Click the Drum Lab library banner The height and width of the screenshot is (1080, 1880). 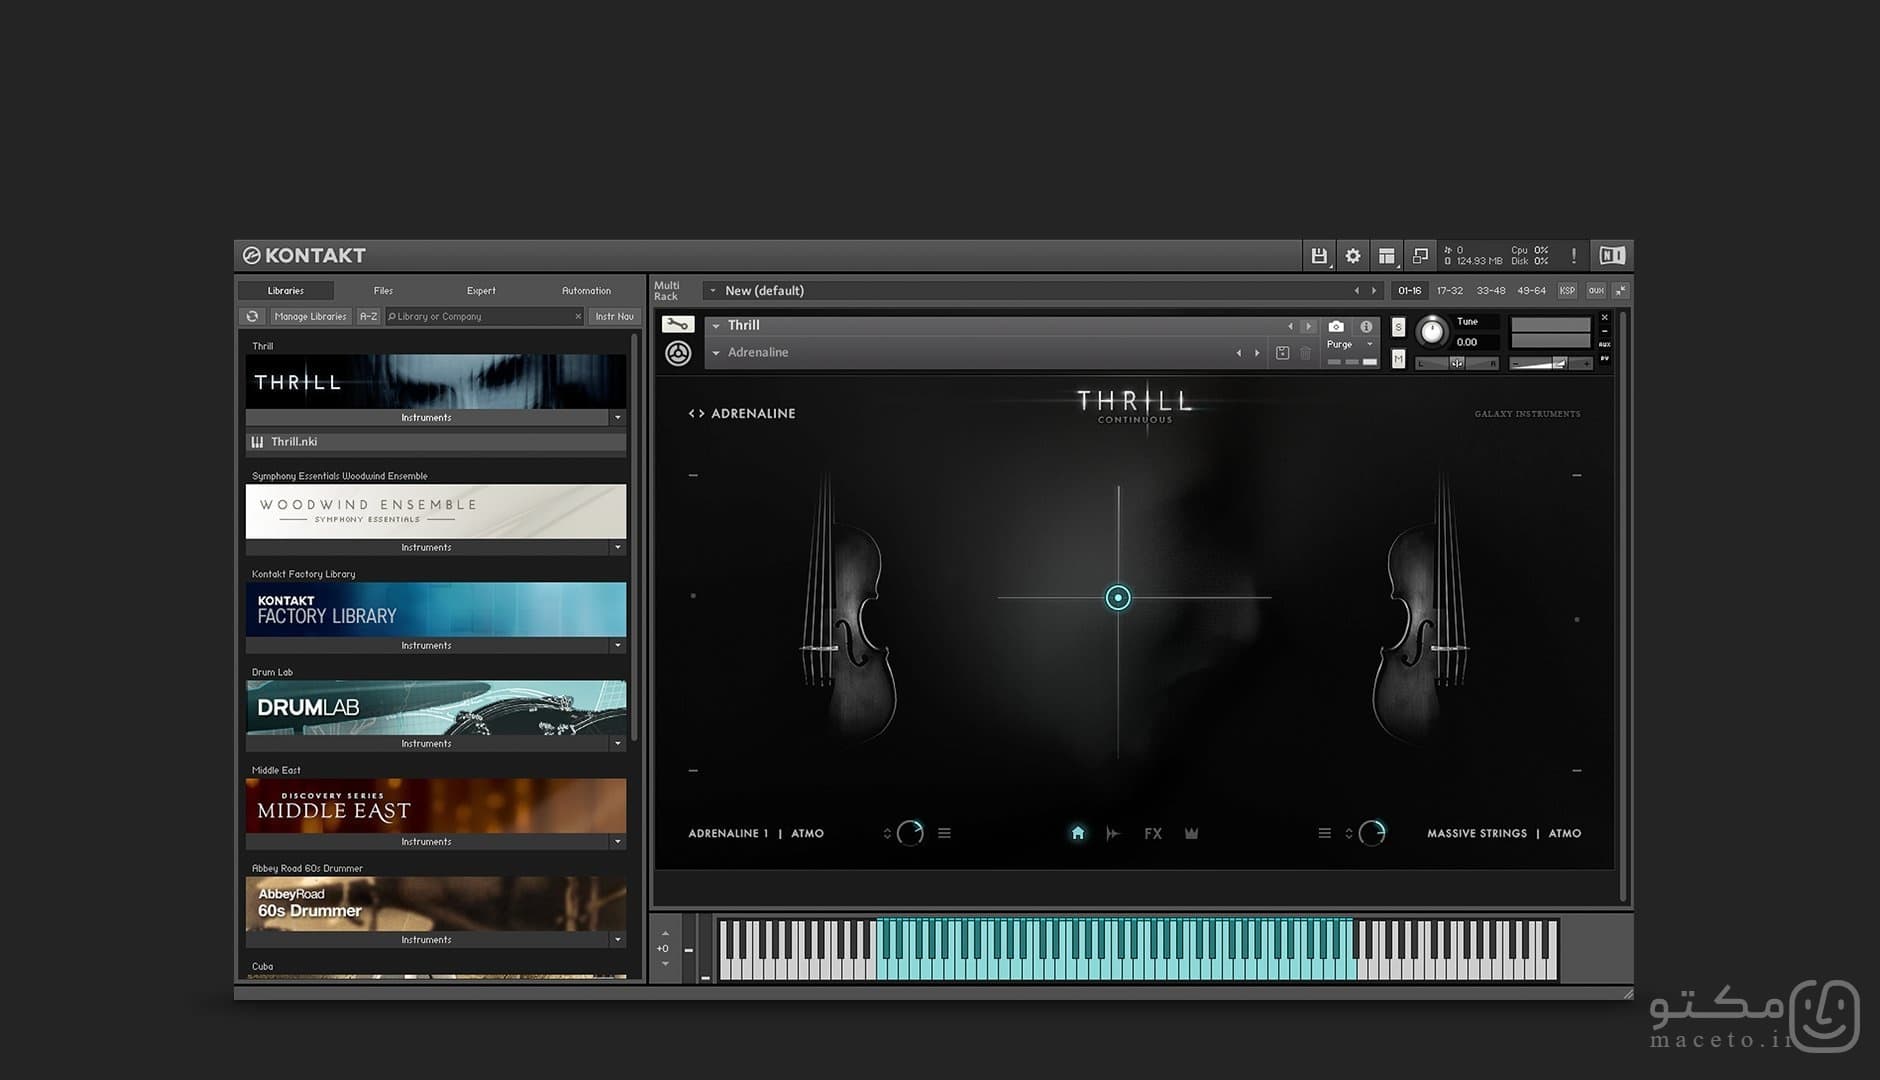(x=436, y=708)
